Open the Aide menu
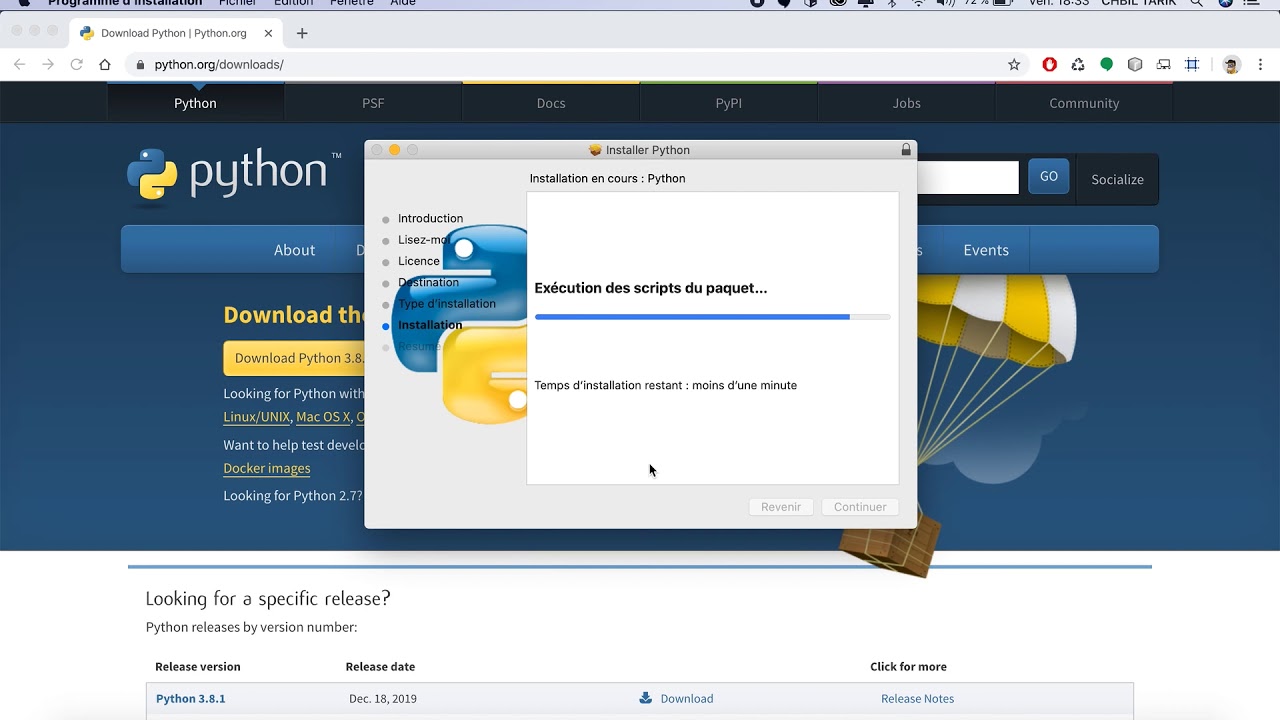The height and width of the screenshot is (720, 1280). point(403,3)
